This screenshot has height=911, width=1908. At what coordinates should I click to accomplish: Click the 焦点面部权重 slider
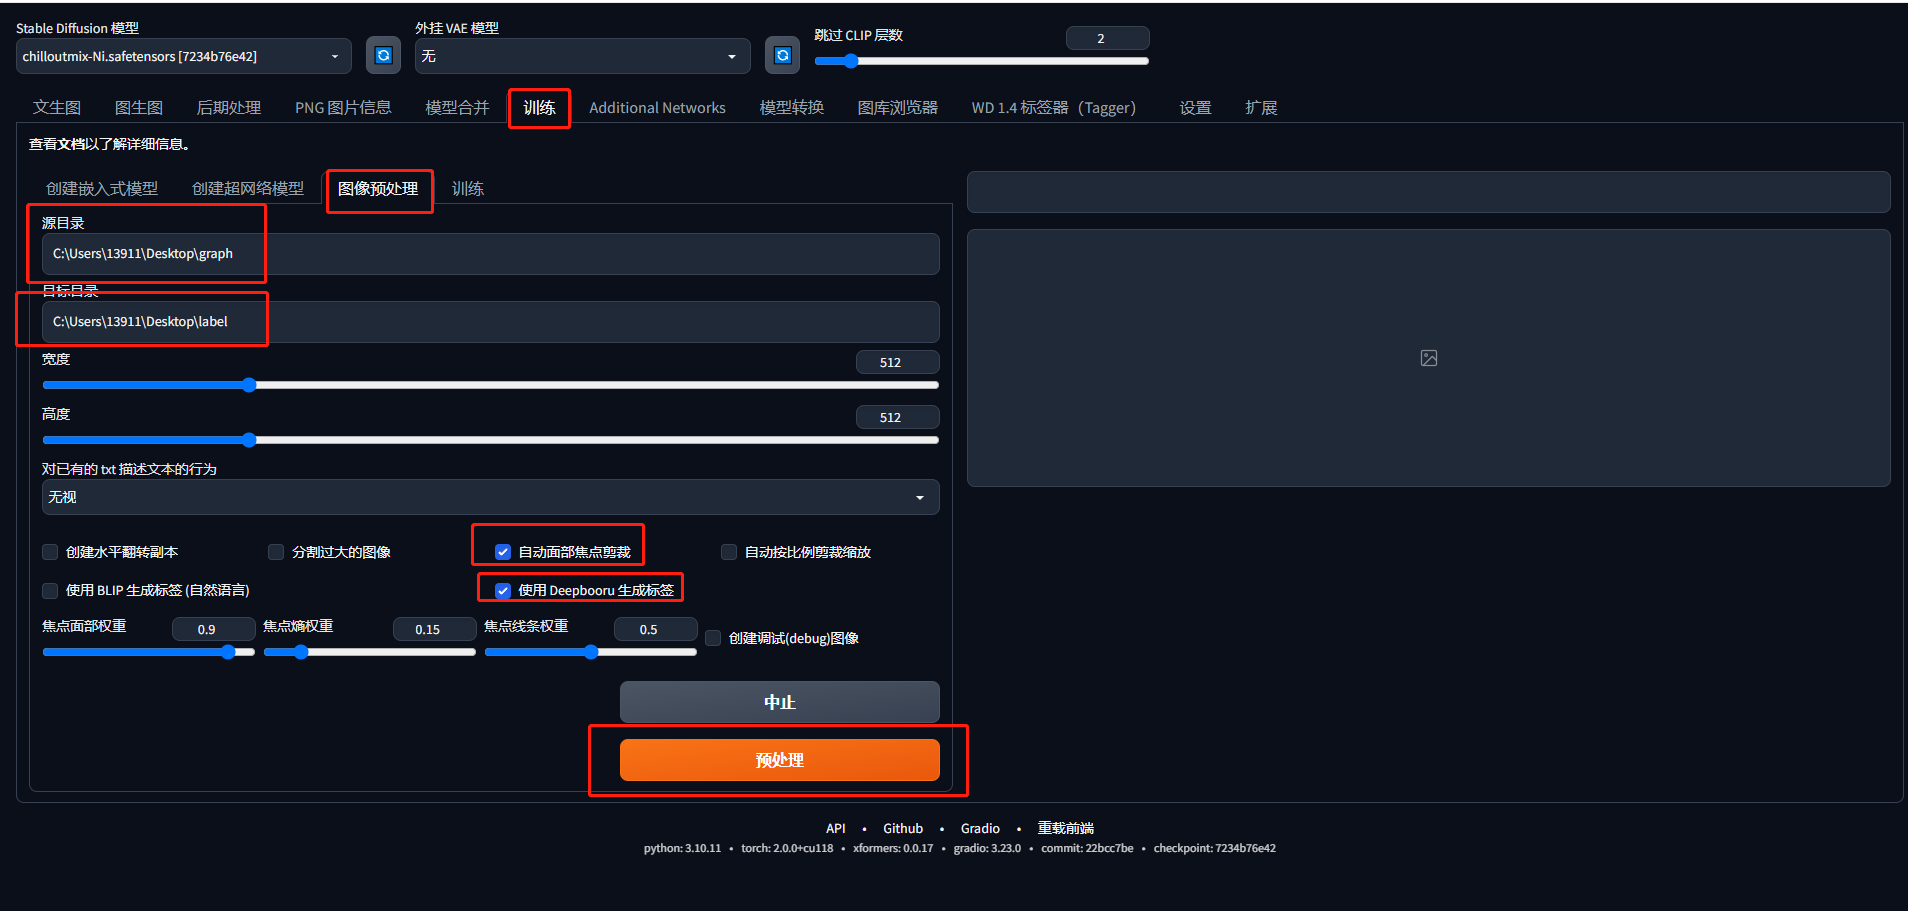coord(149,652)
